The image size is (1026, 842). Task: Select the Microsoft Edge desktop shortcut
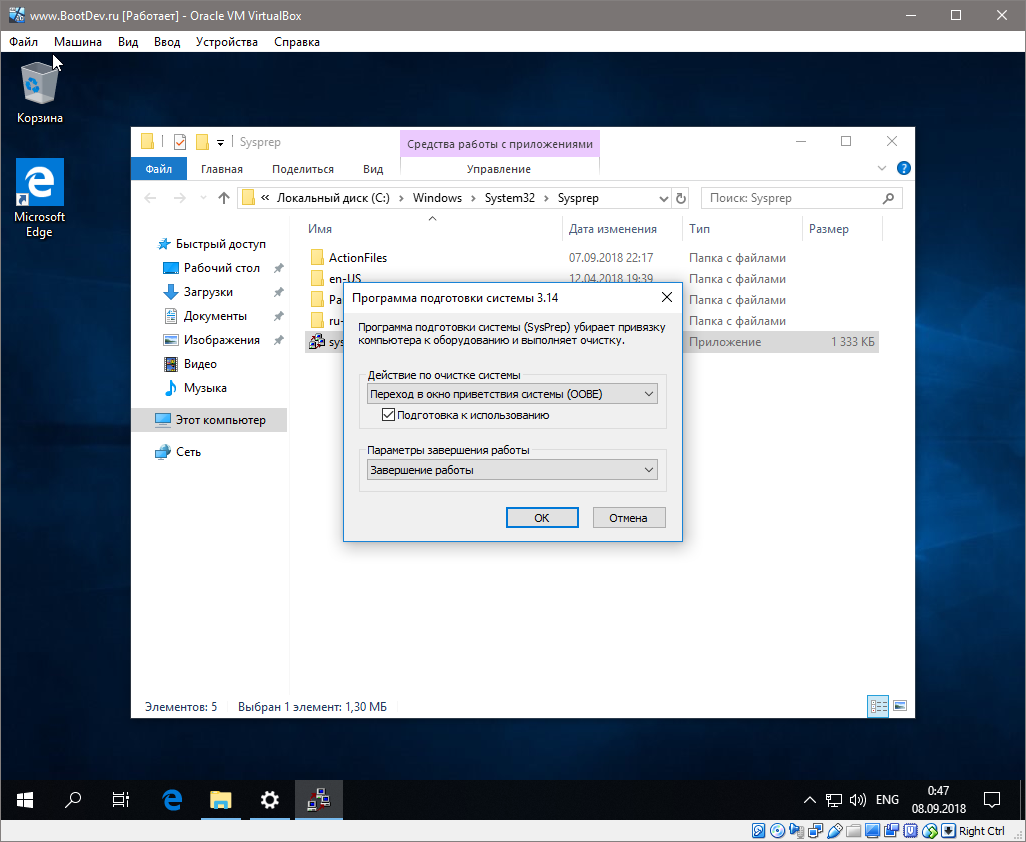point(39,198)
